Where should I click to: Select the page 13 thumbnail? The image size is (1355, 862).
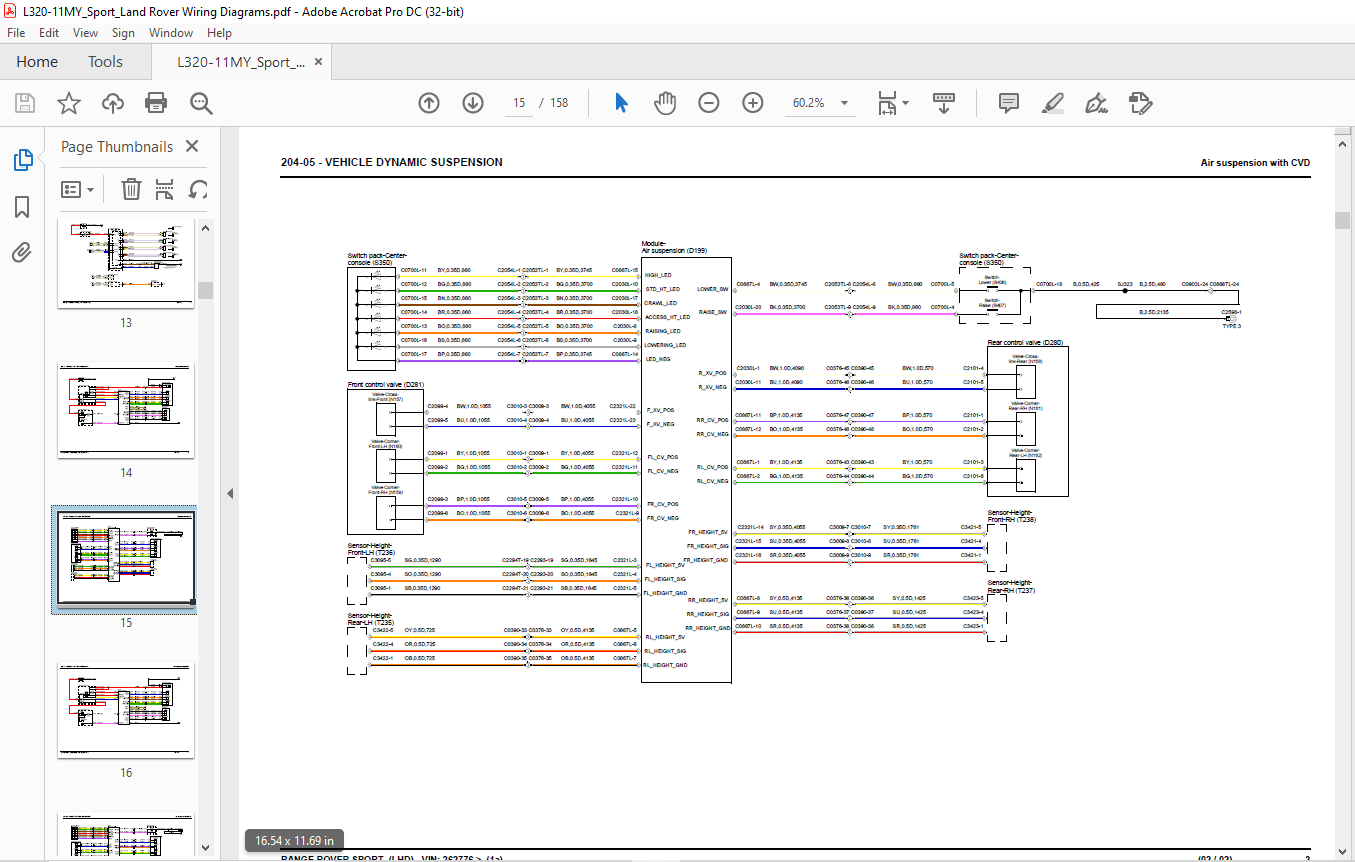coord(126,262)
